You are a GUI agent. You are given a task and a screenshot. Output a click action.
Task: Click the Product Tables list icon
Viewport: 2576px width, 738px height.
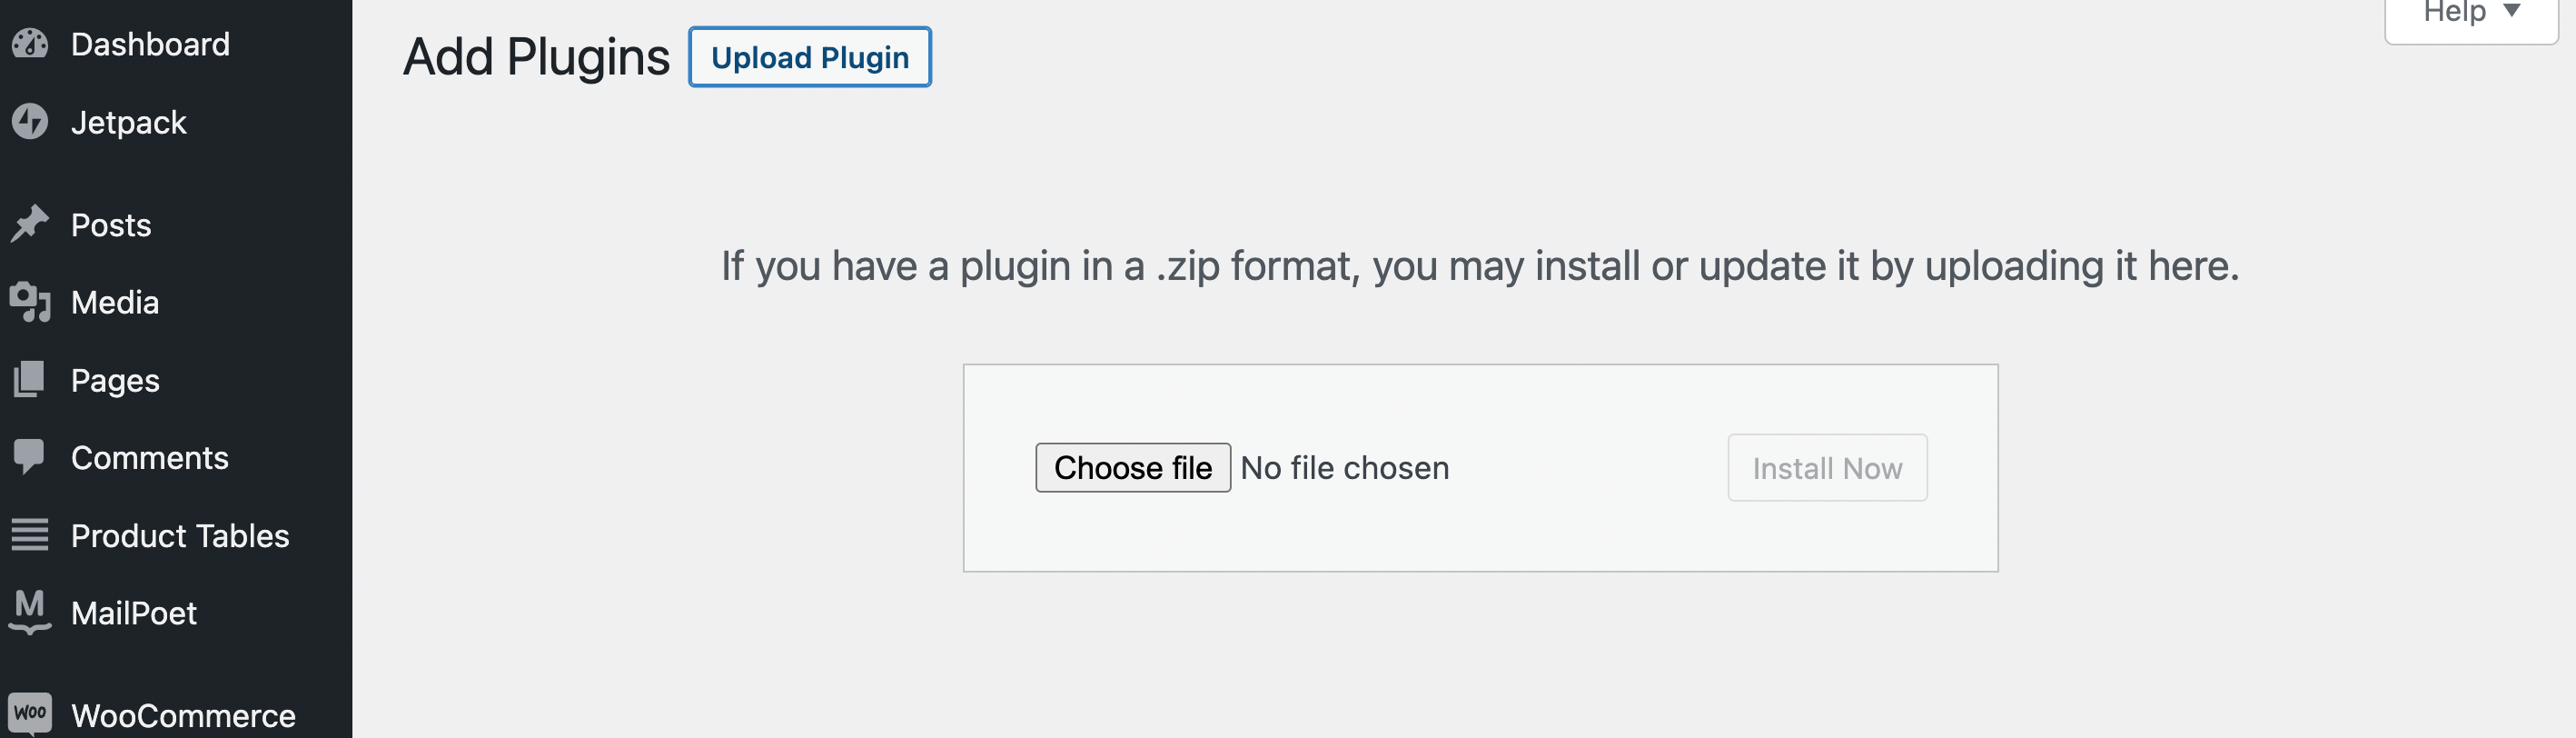pyautogui.click(x=30, y=535)
